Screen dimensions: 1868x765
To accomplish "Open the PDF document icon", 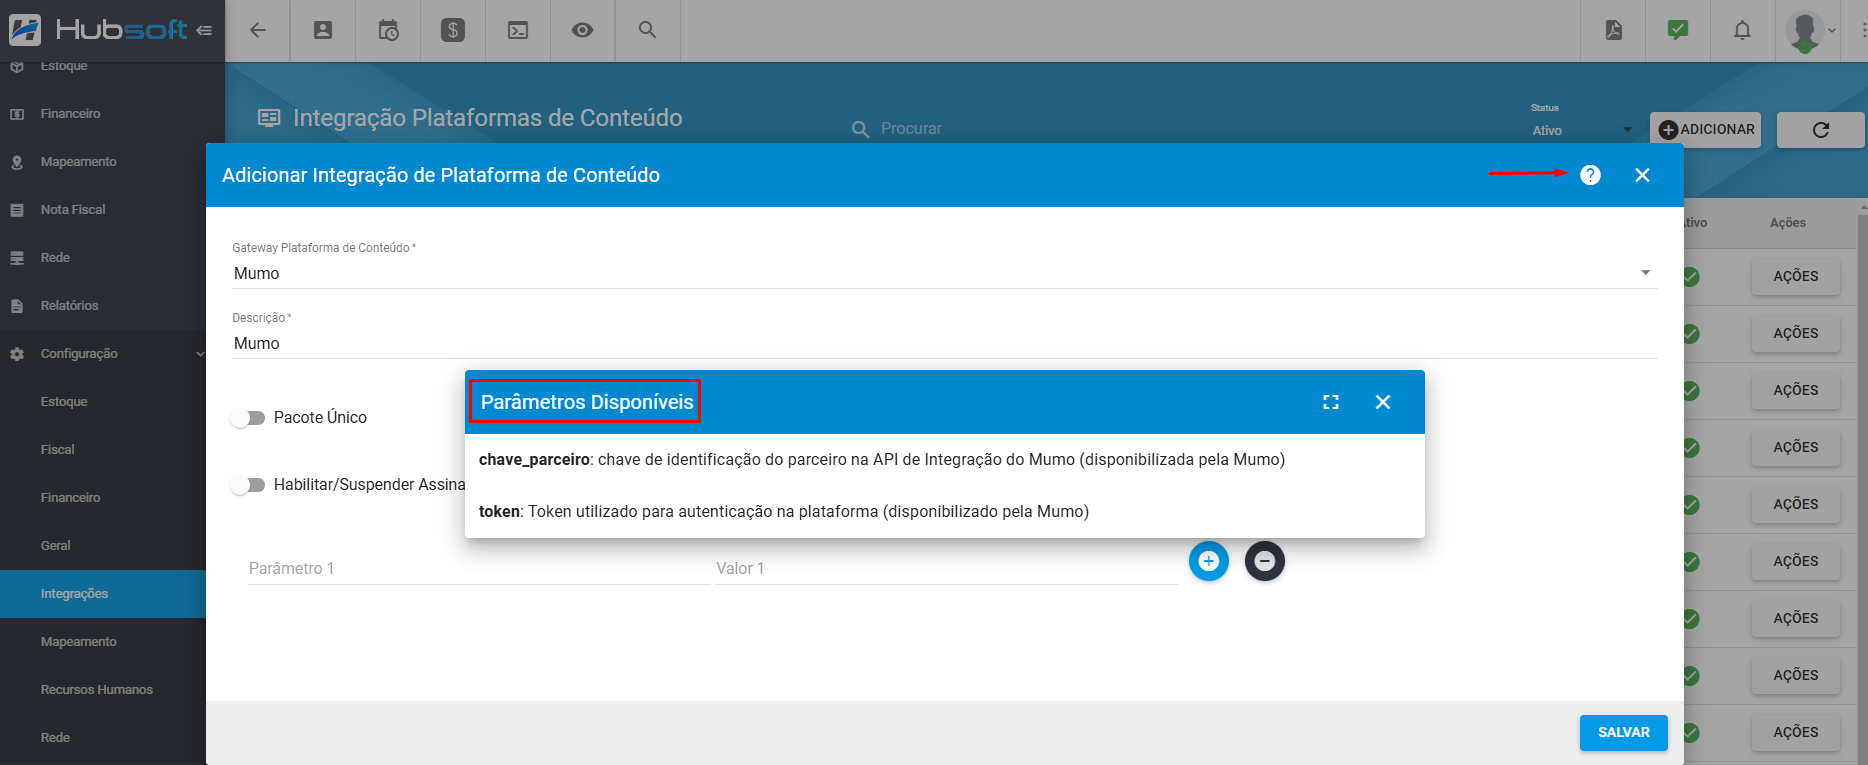I will pos(1614,30).
